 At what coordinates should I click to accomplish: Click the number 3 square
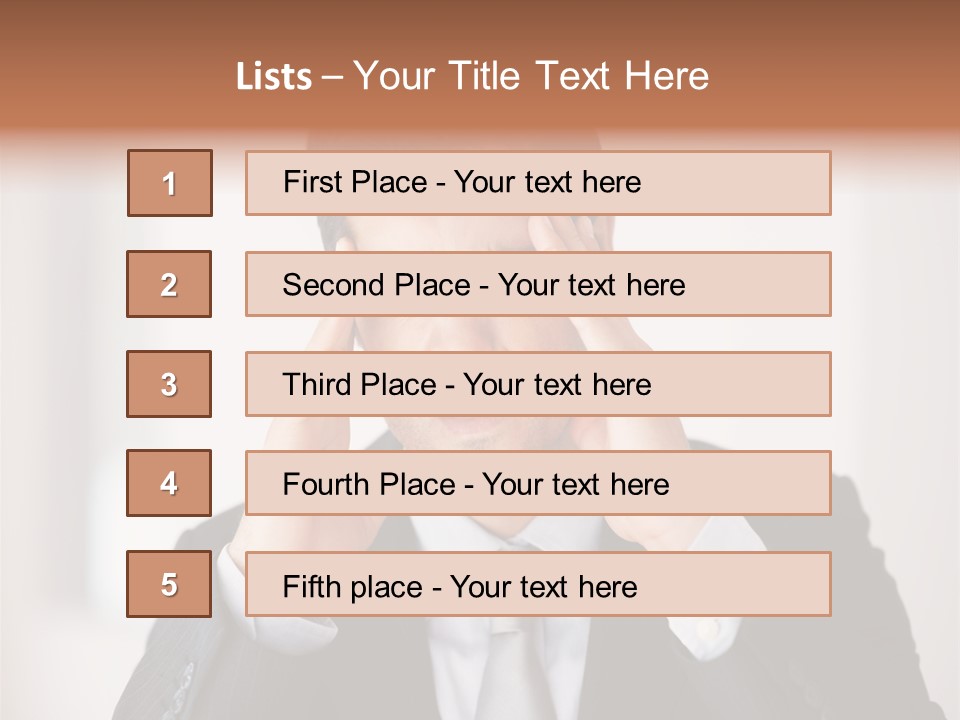(169, 384)
